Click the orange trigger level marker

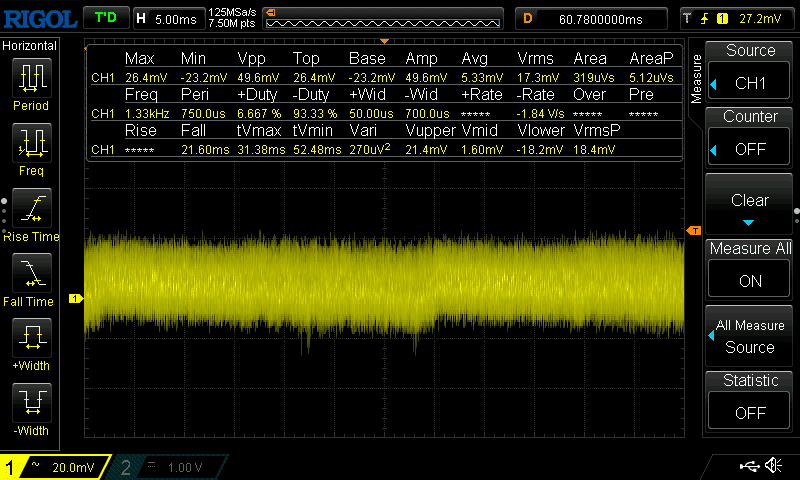tap(694, 231)
